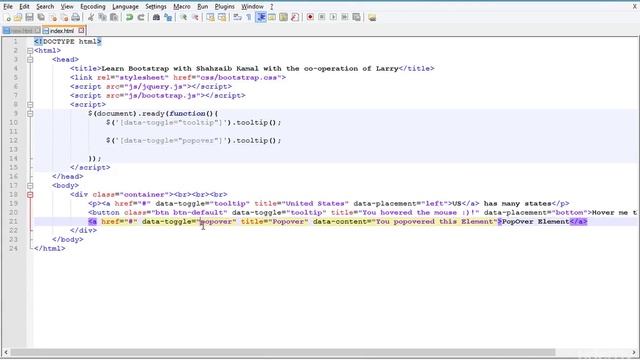Click the Close document toolbar icon
The image size is (640, 360).
(x=53, y=18)
